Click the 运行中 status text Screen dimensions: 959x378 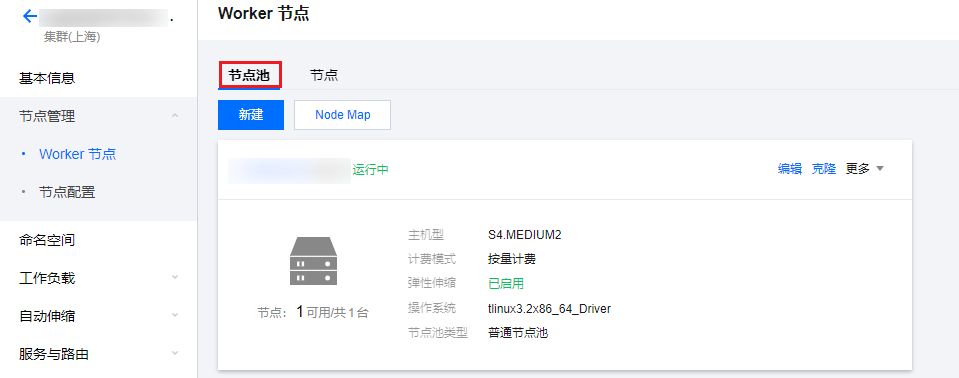[371, 170]
